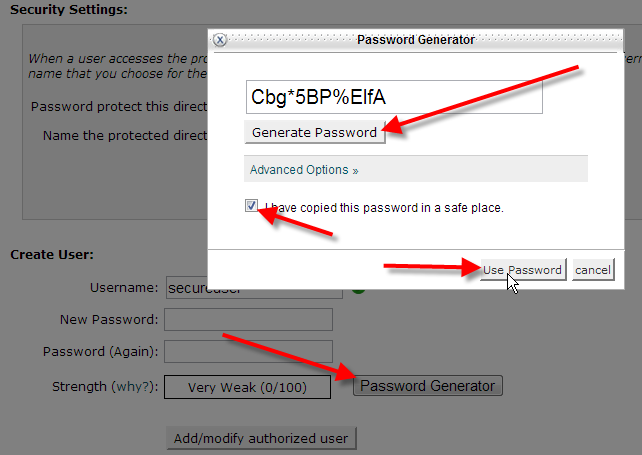642x455 pixels.
Task: Click the 'copied this password in a safe place' label
Action: coord(384,208)
